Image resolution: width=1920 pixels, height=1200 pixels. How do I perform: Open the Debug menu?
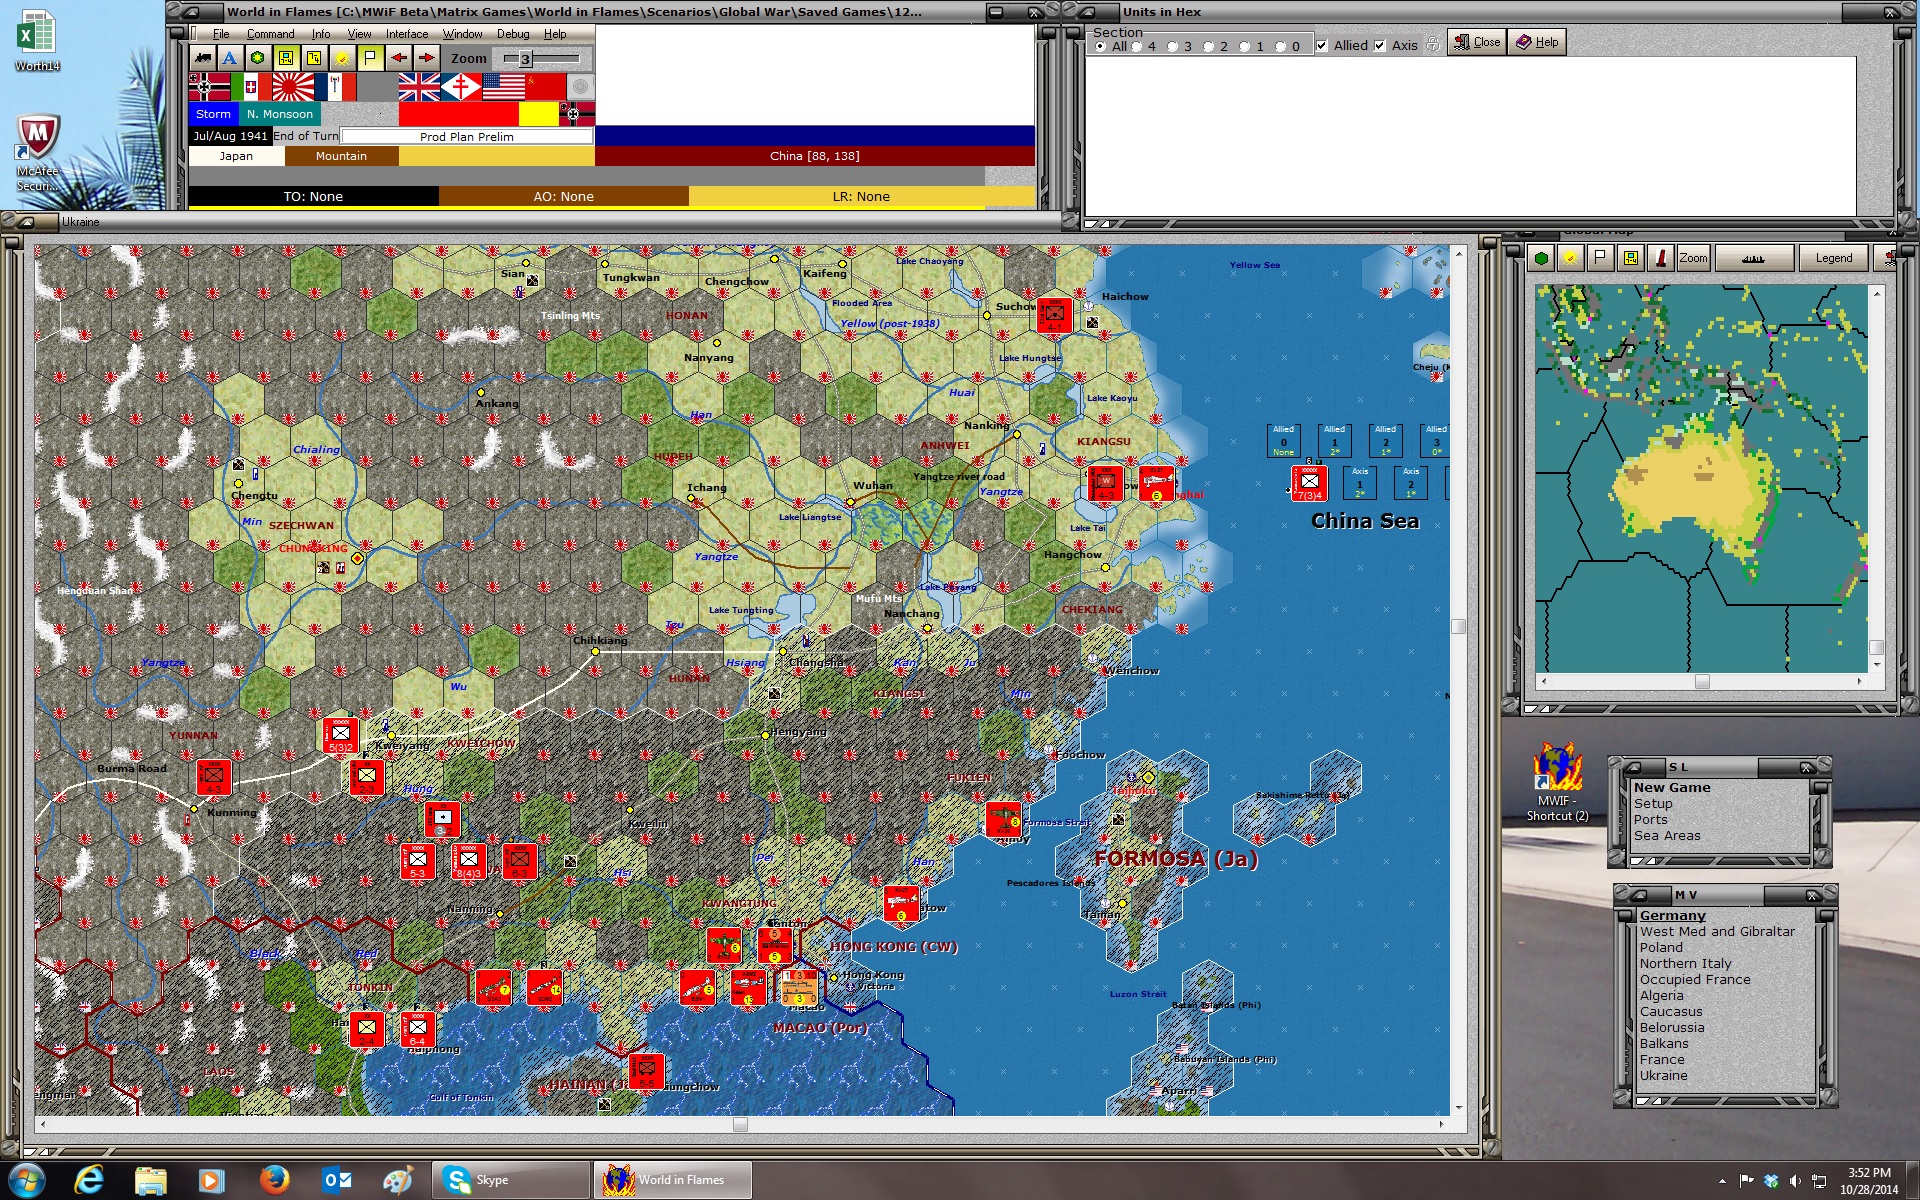(514, 34)
